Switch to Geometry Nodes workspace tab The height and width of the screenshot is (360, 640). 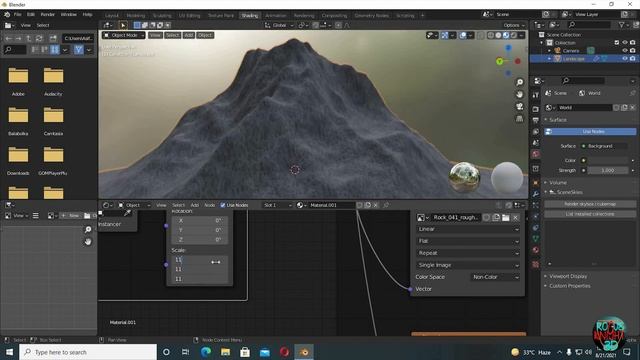pyautogui.click(x=371, y=16)
